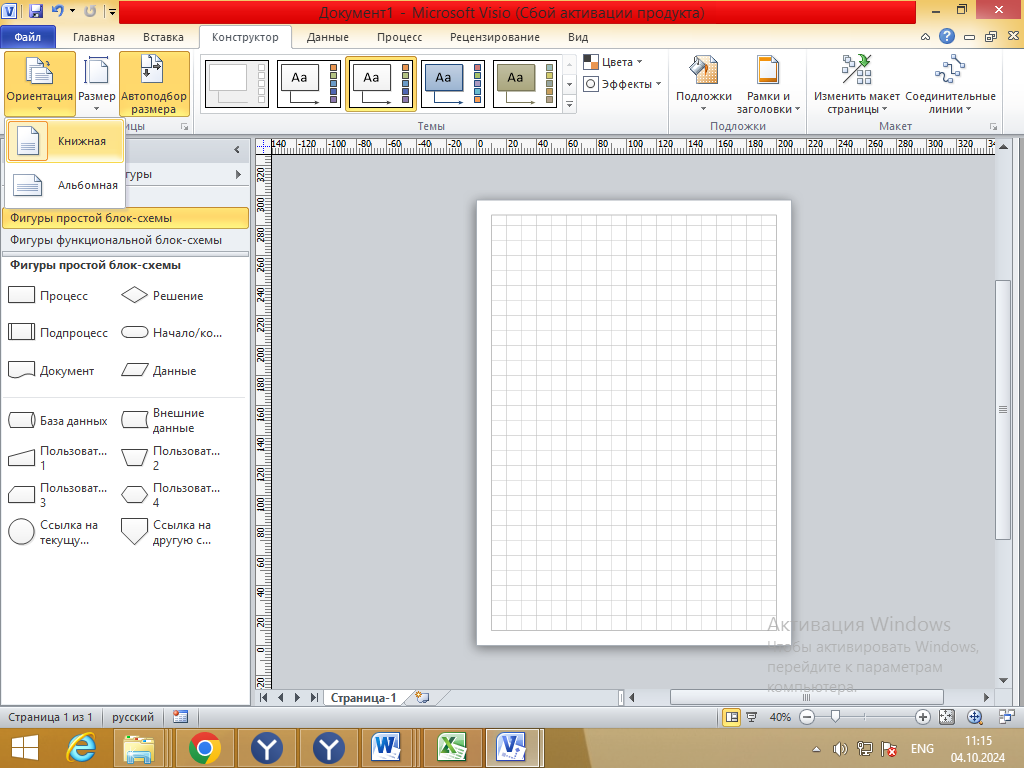This screenshot has height=768, width=1024.
Task: Switch to the Вид tab
Action: (x=578, y=37)
